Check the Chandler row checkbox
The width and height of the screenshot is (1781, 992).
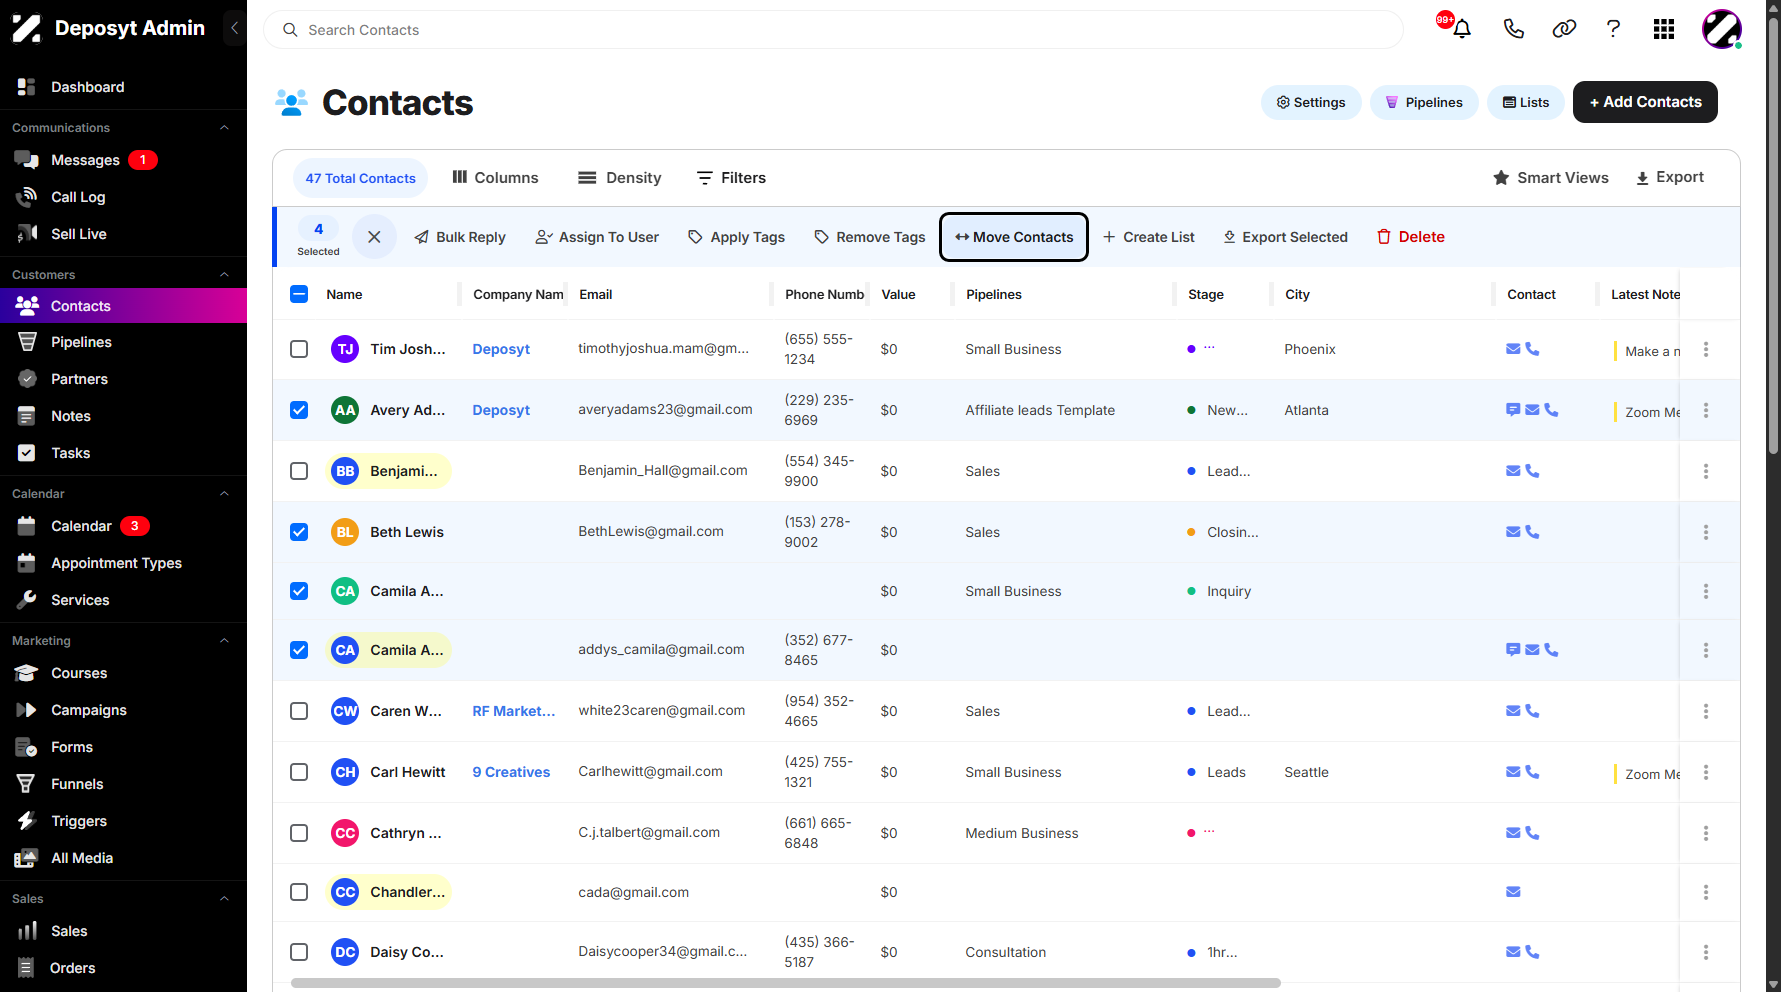click(x=299, y=892)
